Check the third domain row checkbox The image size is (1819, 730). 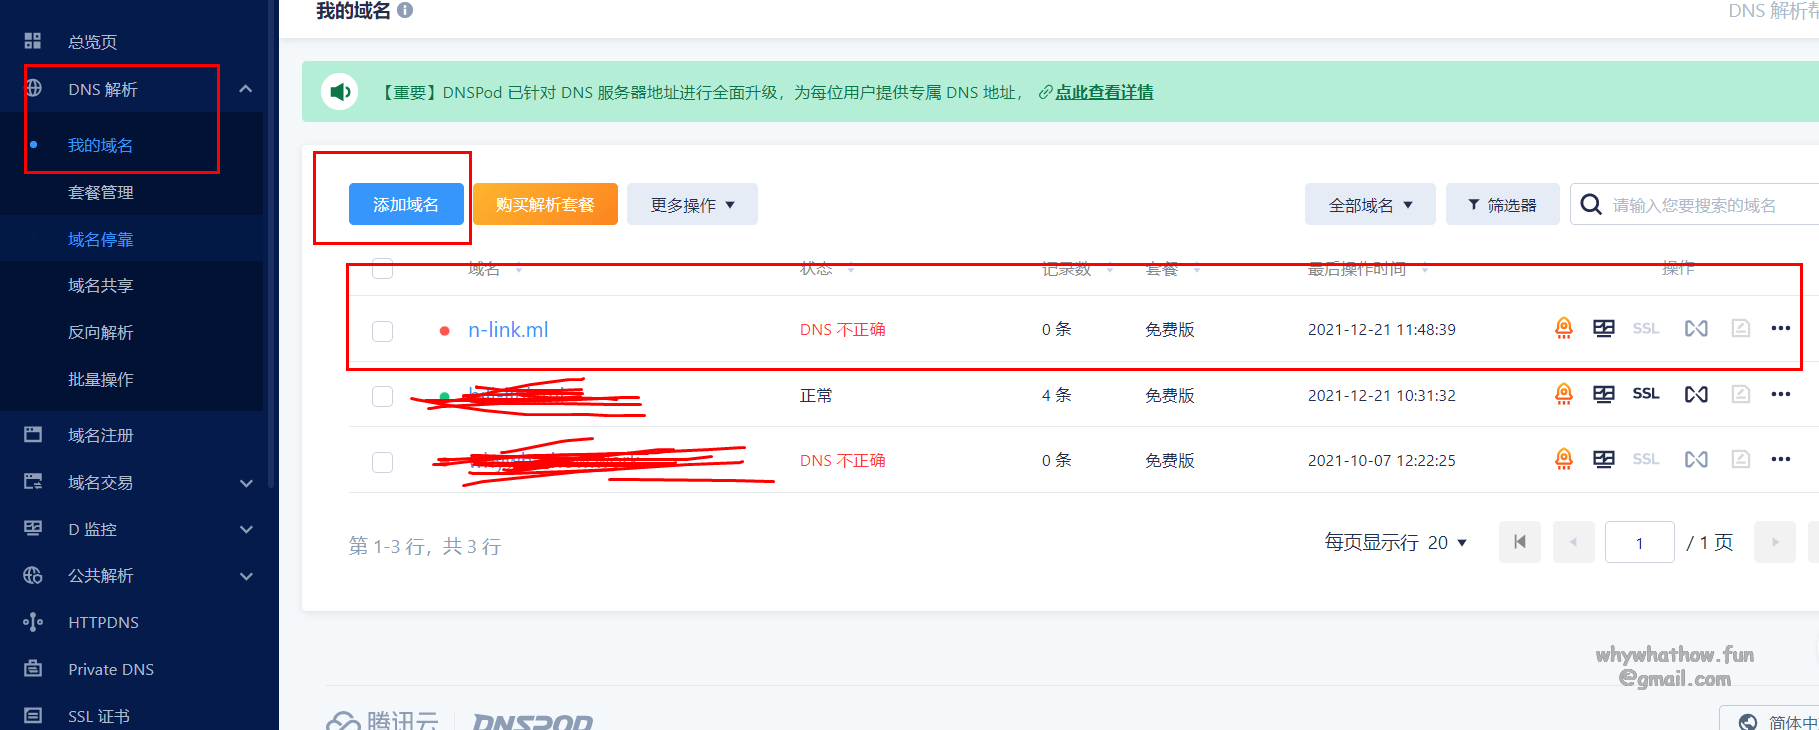pyautogui.click(x=382, y=461)
